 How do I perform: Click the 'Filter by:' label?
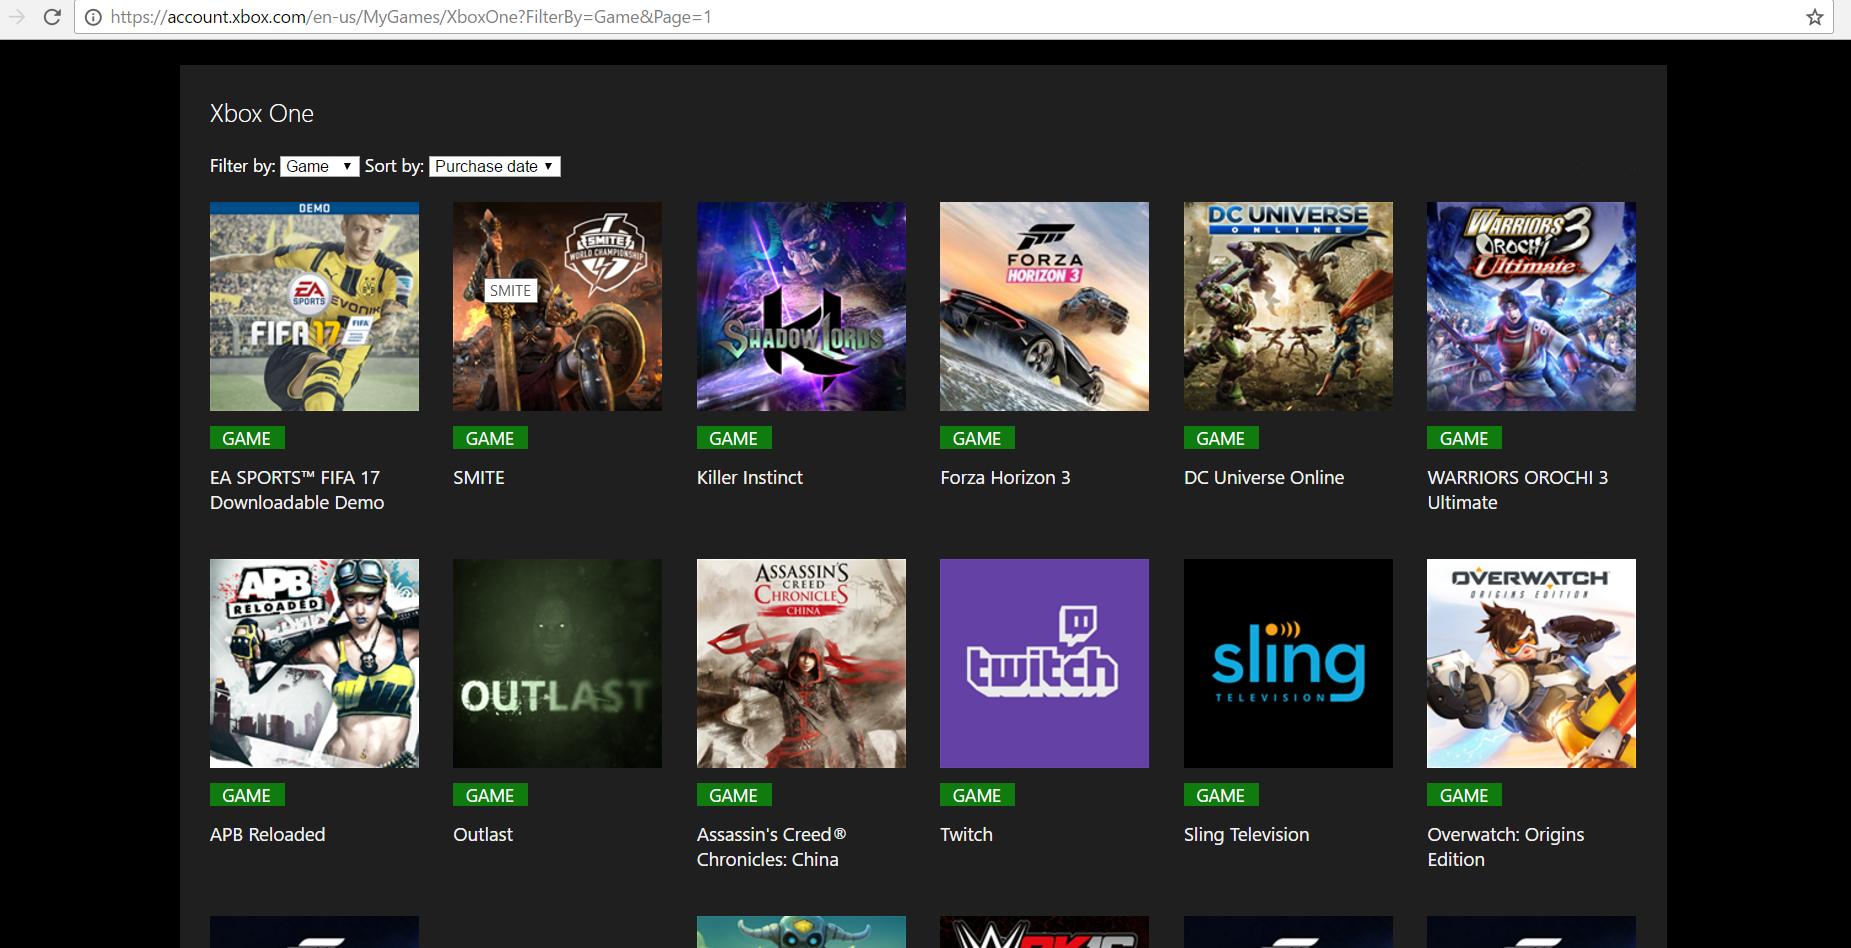click(x=242, y=166)
